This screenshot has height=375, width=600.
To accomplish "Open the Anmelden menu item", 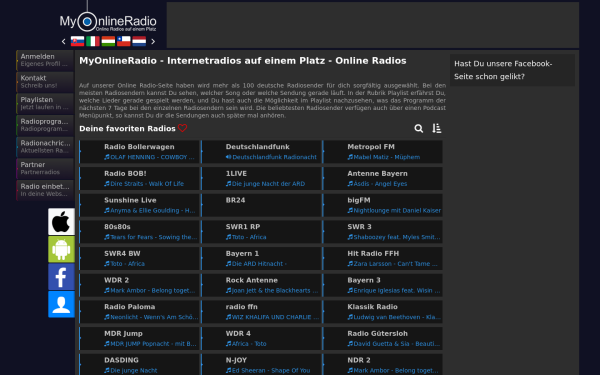I will (45, 60).
